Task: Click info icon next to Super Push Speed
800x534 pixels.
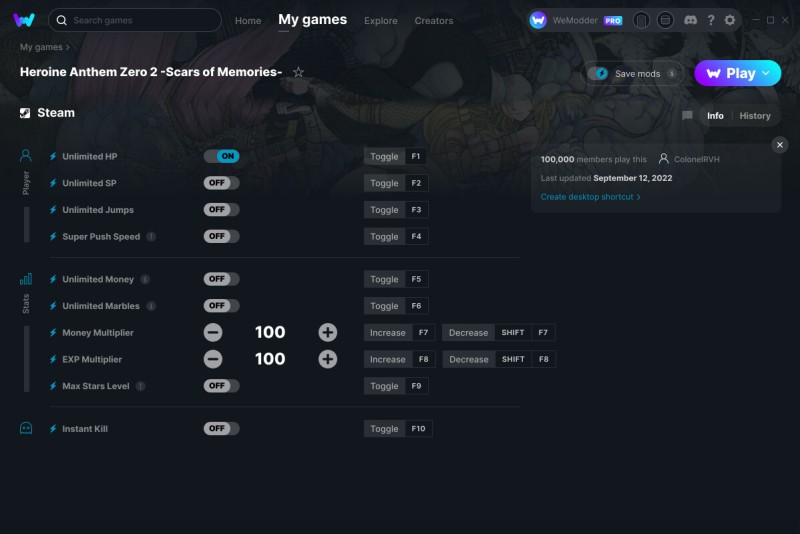Action: pyautogui.click(x=151, y=237)
